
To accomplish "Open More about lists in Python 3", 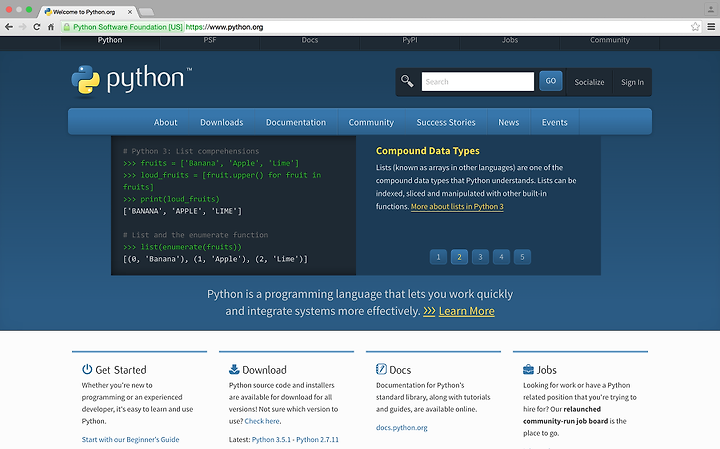I will point(457,207).
